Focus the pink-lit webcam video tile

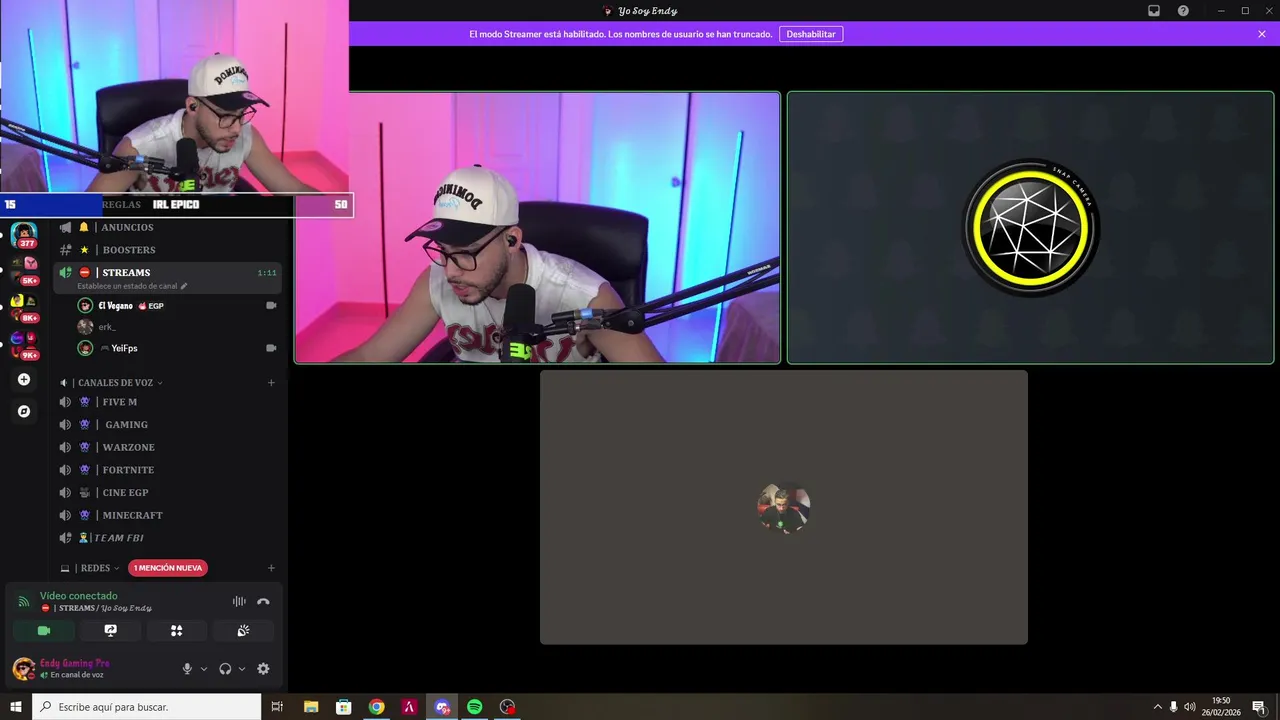(537, 228)
